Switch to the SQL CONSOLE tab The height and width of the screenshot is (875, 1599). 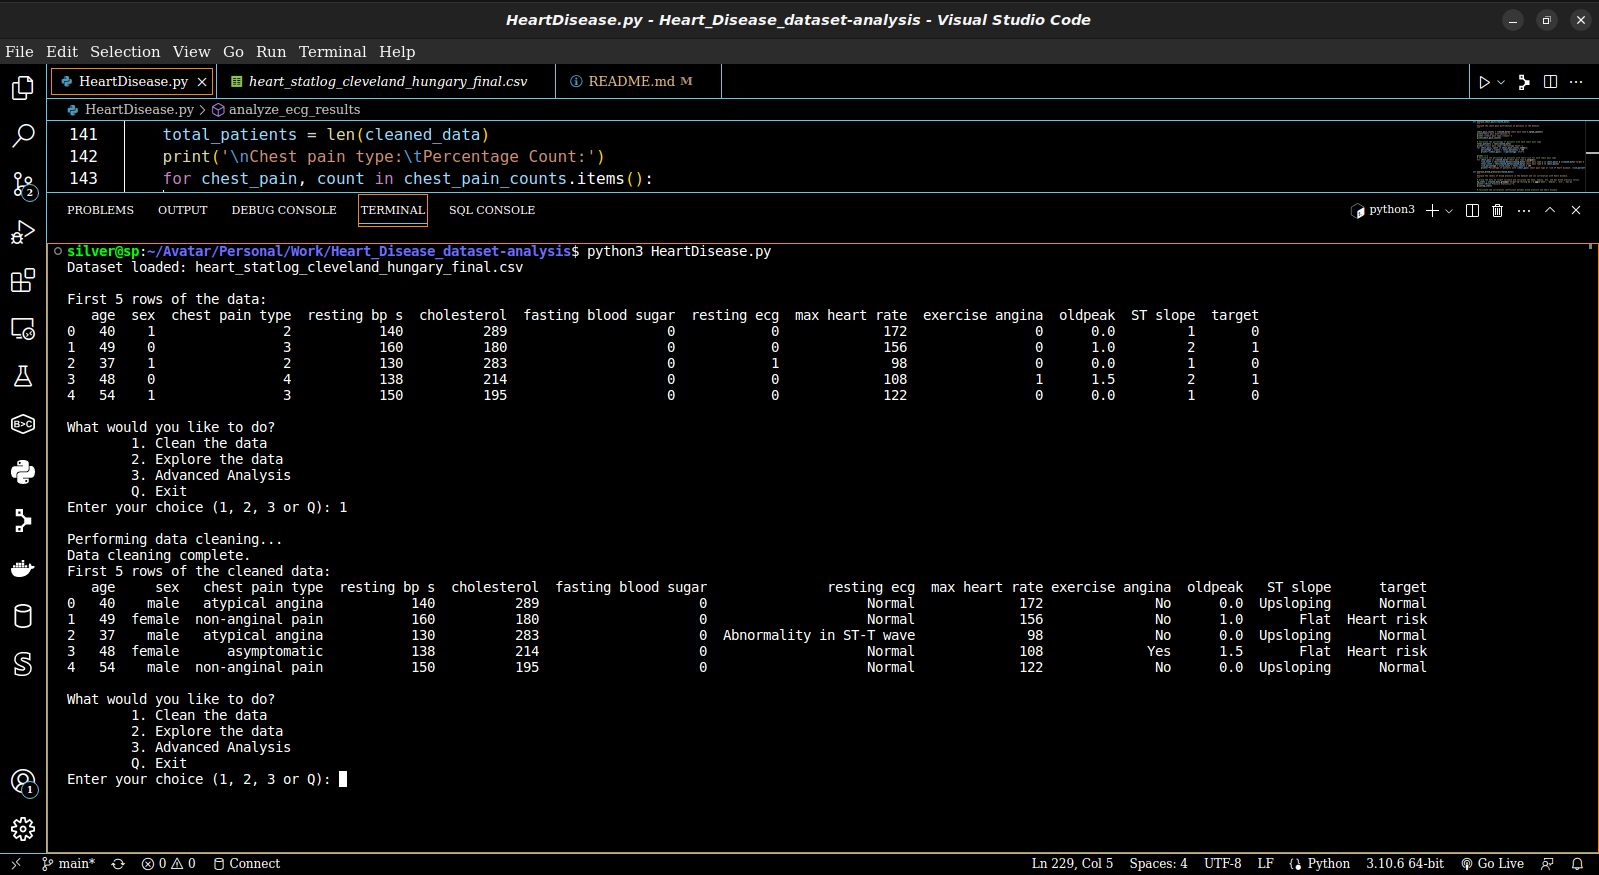click(x=492, y=210)
